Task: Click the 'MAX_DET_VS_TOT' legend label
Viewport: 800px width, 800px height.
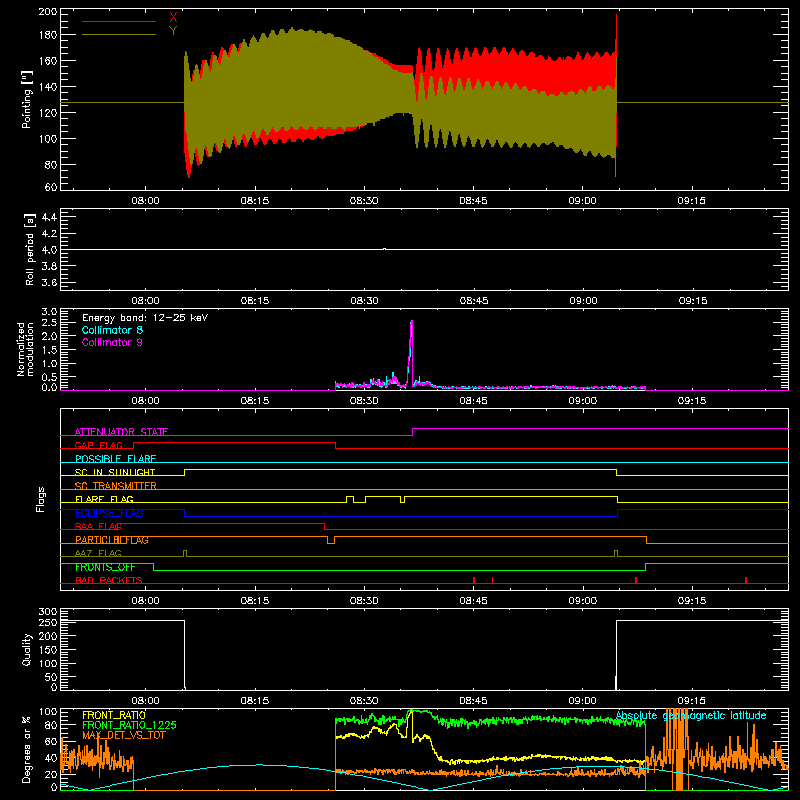Action: pyautogui.click(x=122, y=735)
